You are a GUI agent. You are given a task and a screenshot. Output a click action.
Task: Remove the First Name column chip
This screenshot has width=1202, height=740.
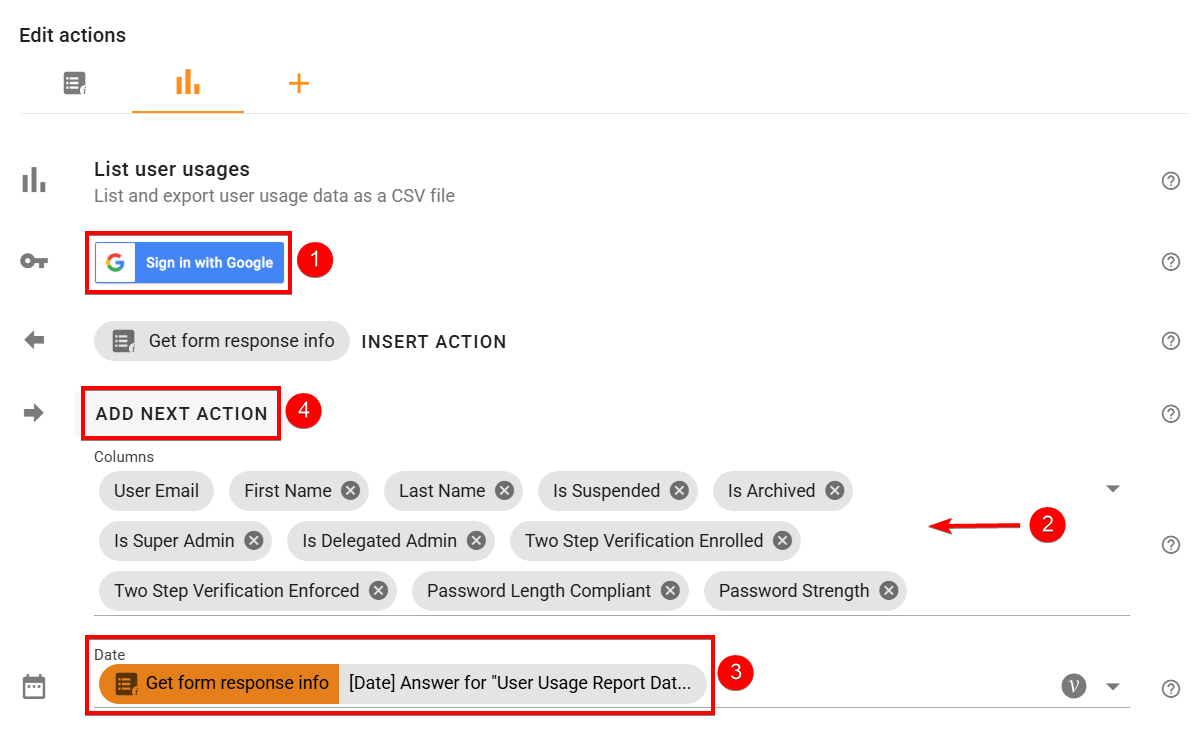[x=349, y=491]
